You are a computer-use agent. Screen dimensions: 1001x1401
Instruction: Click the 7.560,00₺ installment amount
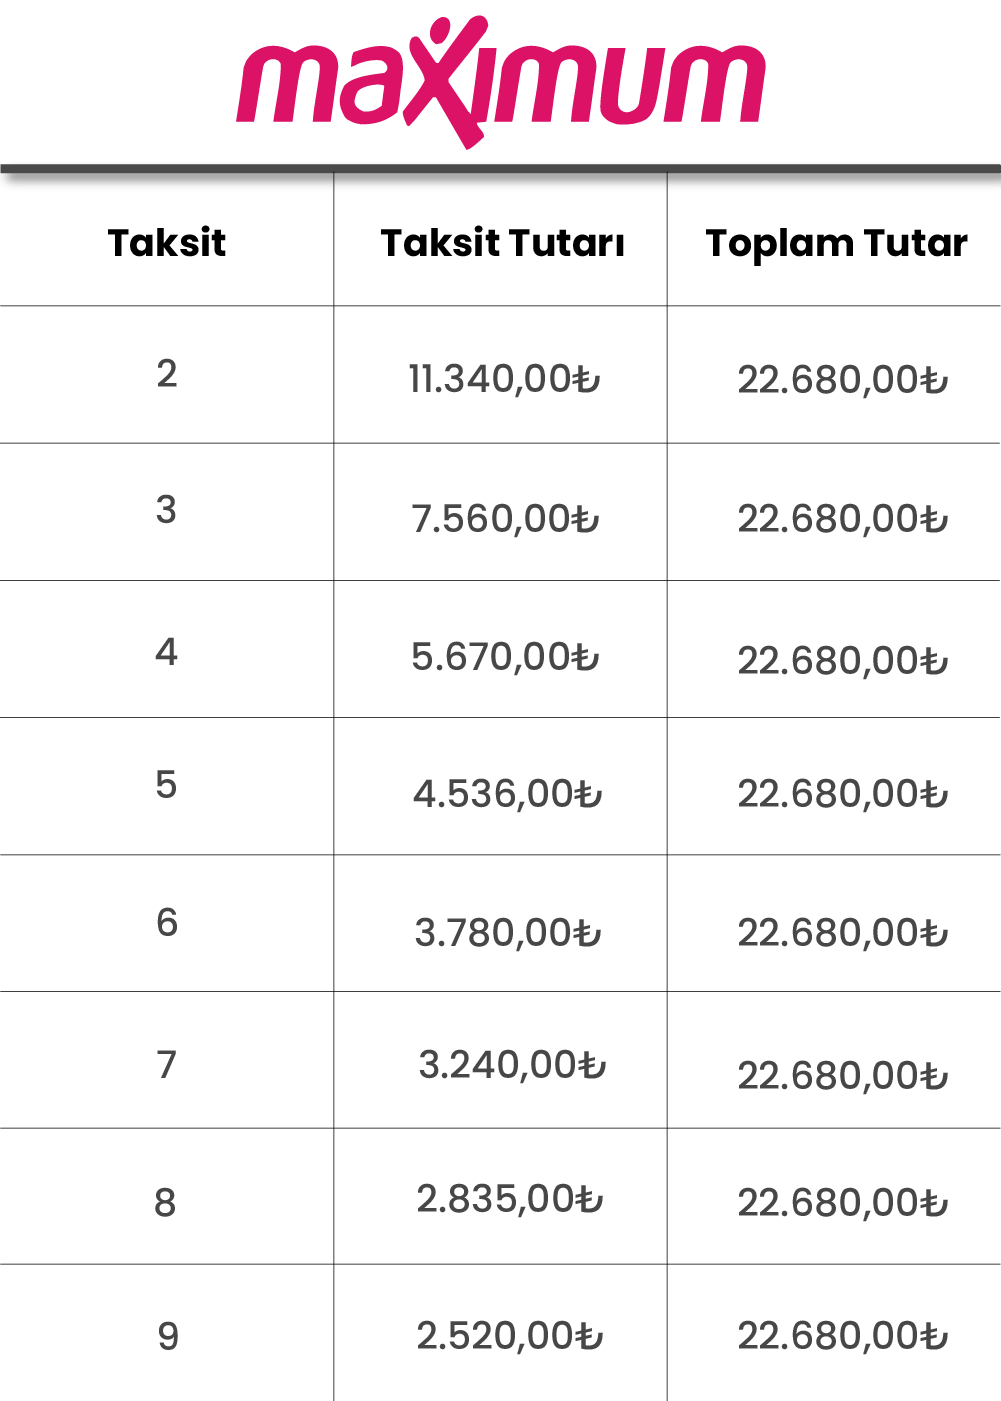(x=505, y=519)
